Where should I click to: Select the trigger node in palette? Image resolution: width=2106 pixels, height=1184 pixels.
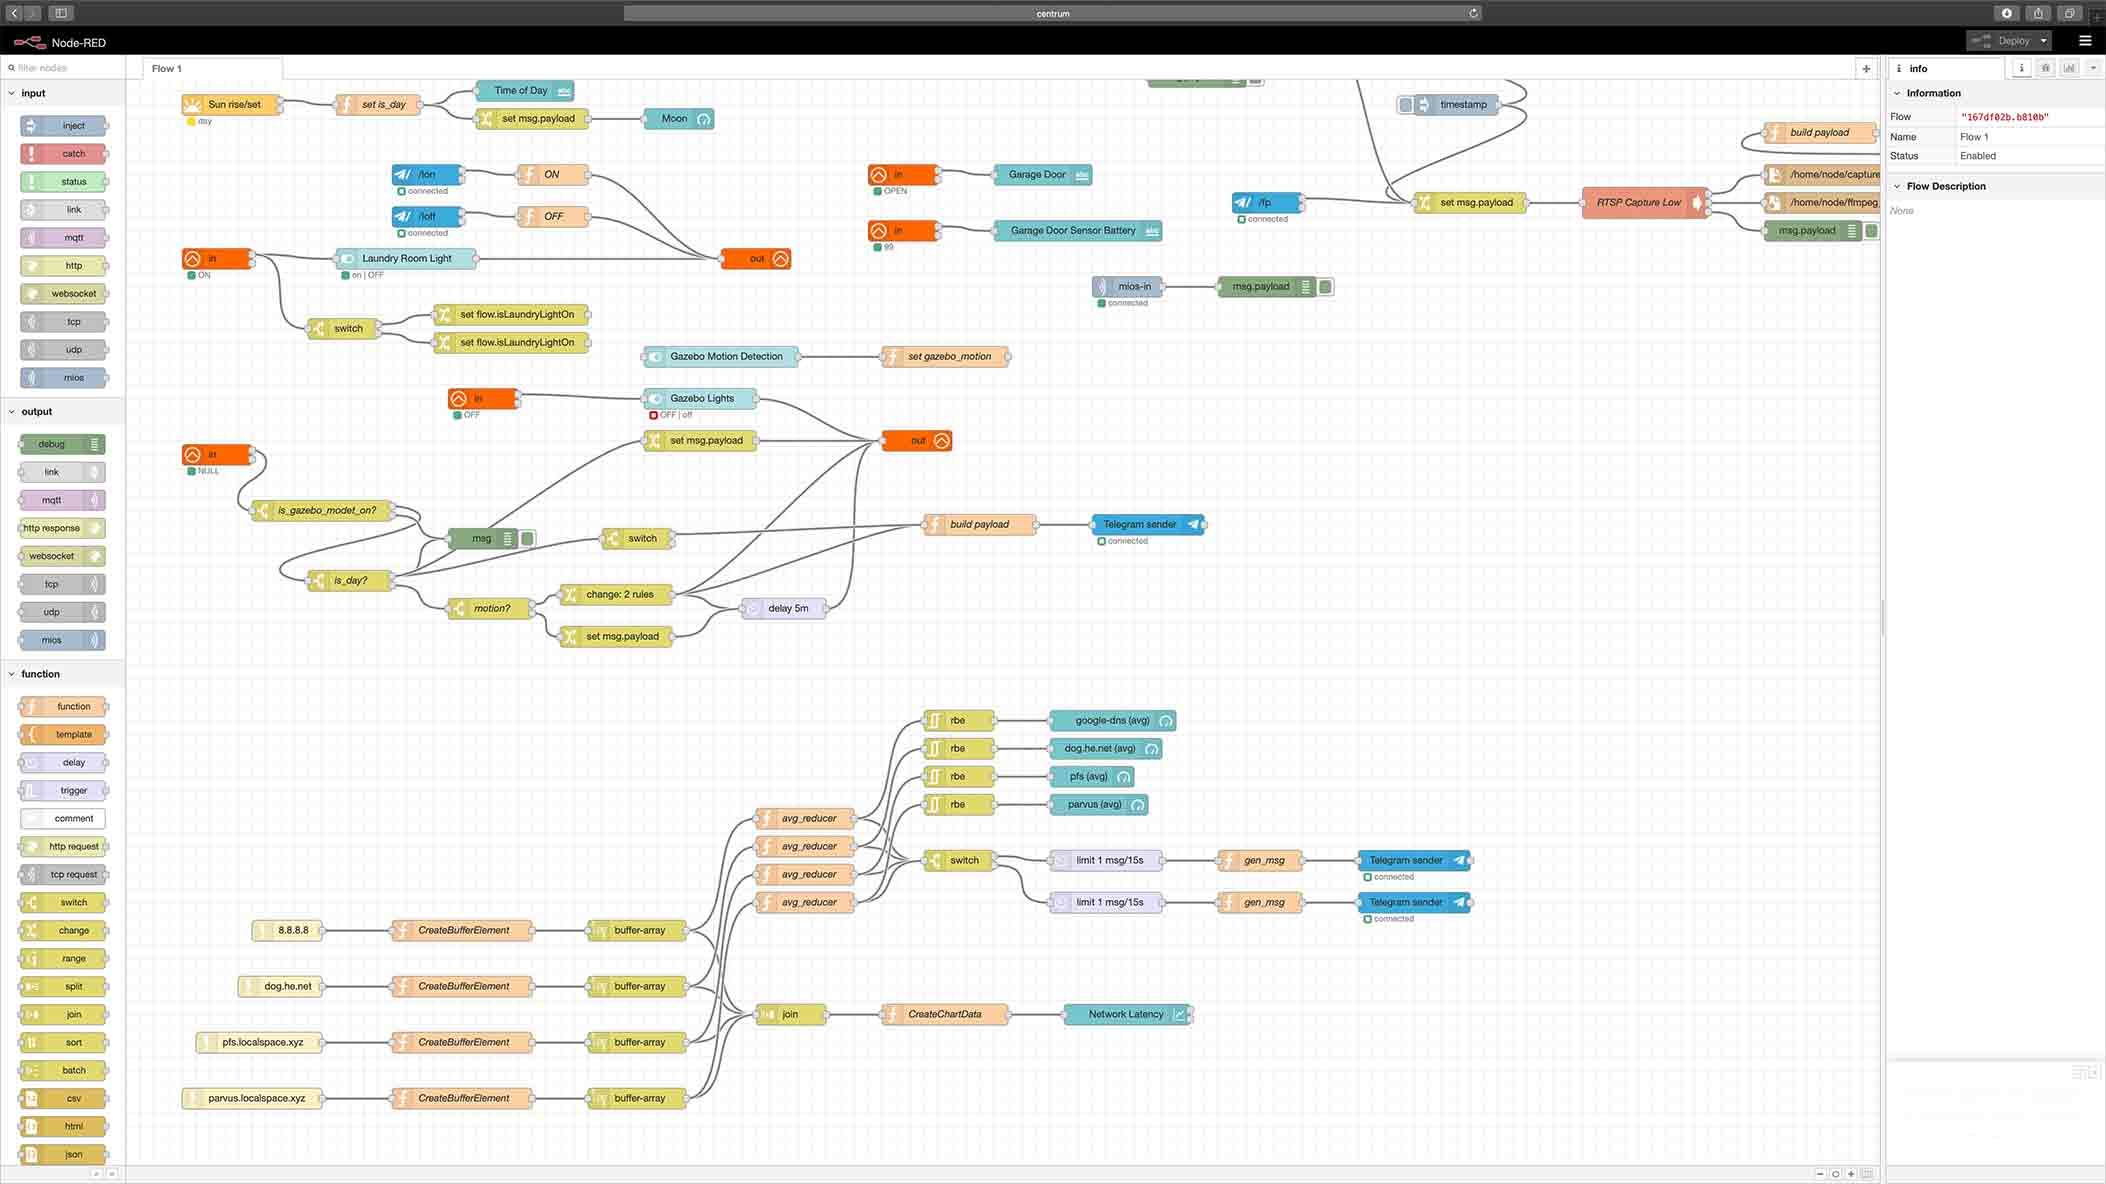click(64, 790)
